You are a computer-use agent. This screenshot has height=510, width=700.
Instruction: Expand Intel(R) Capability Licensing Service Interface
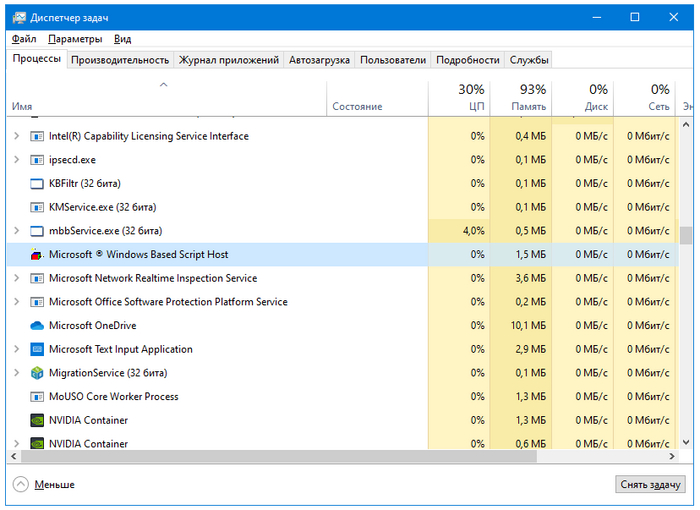16,136
